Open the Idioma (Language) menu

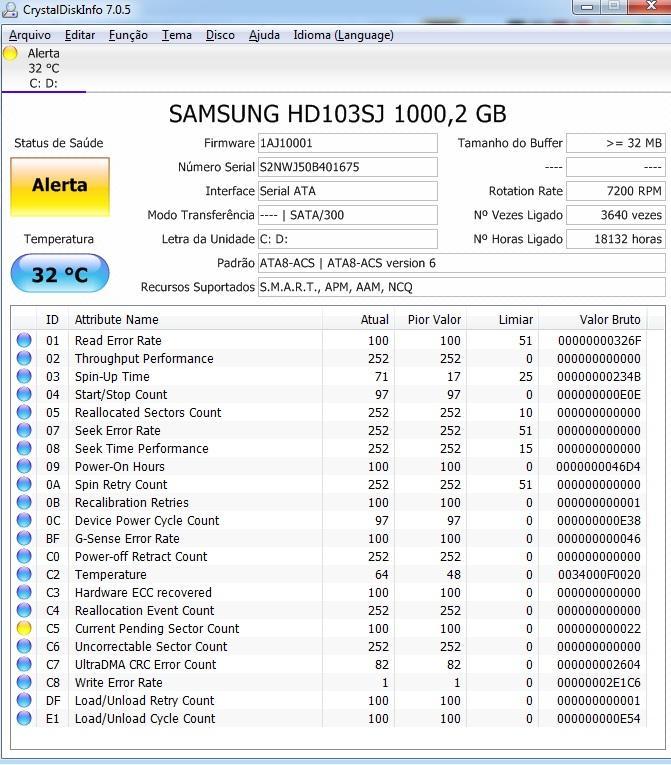click(344, 35)
